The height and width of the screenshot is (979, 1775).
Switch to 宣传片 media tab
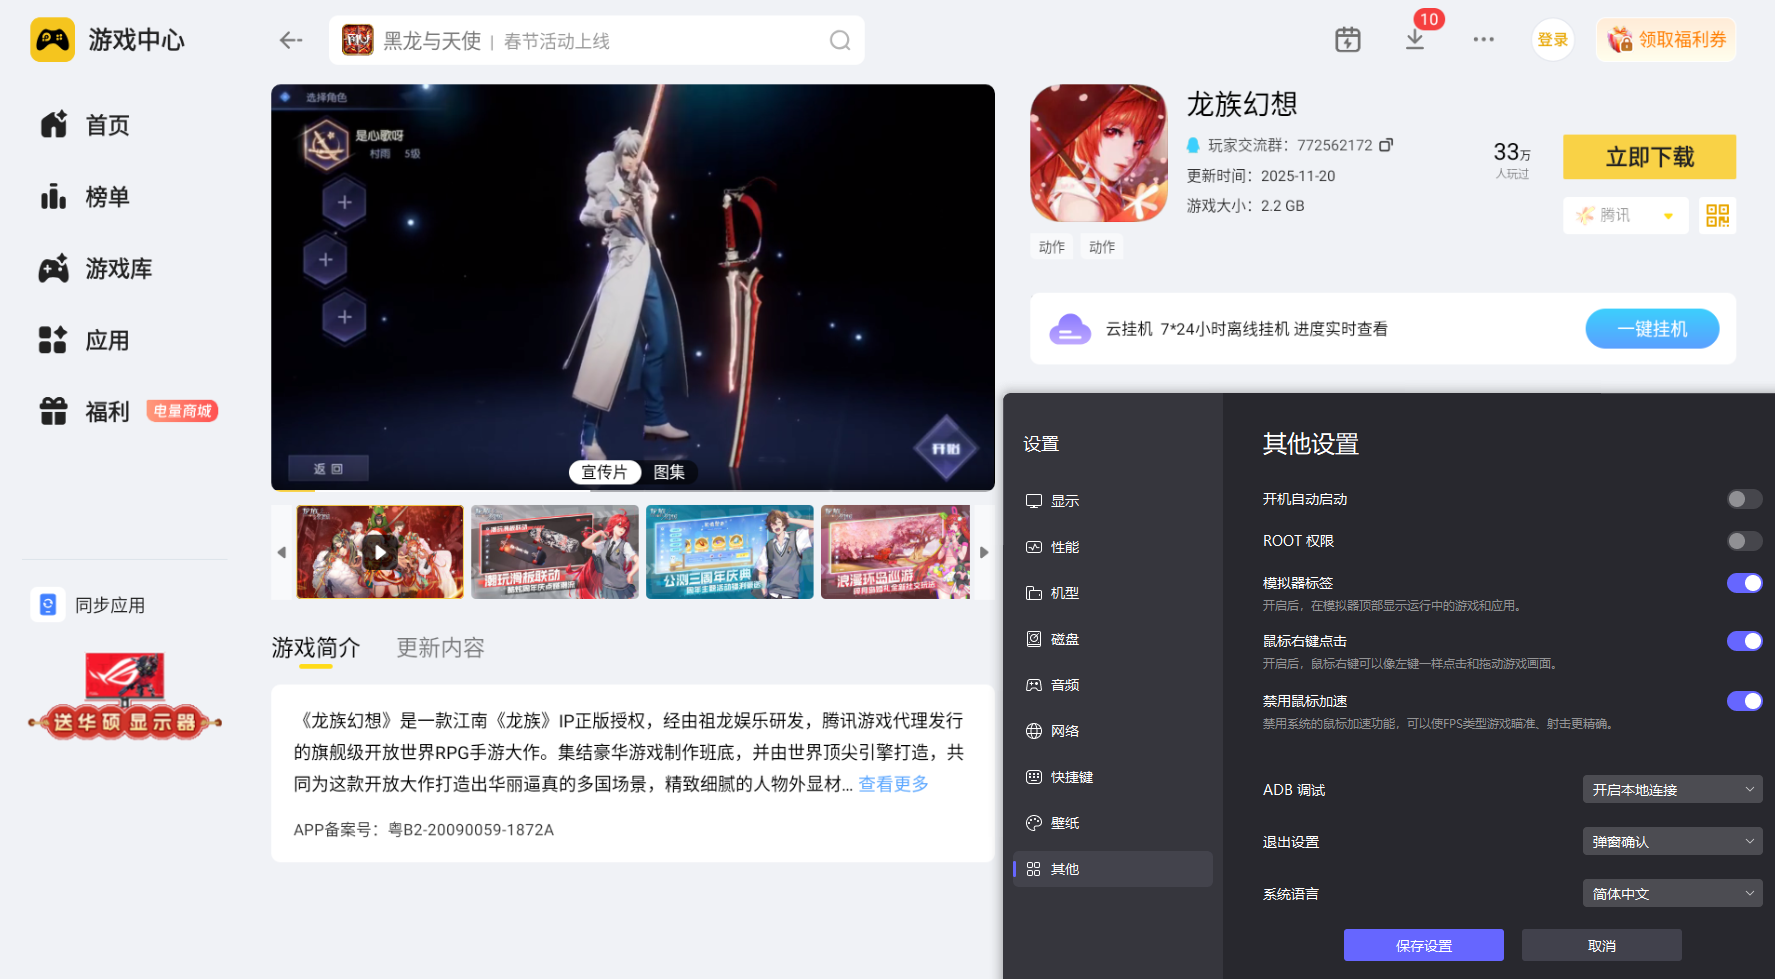[x=604, y=472]
